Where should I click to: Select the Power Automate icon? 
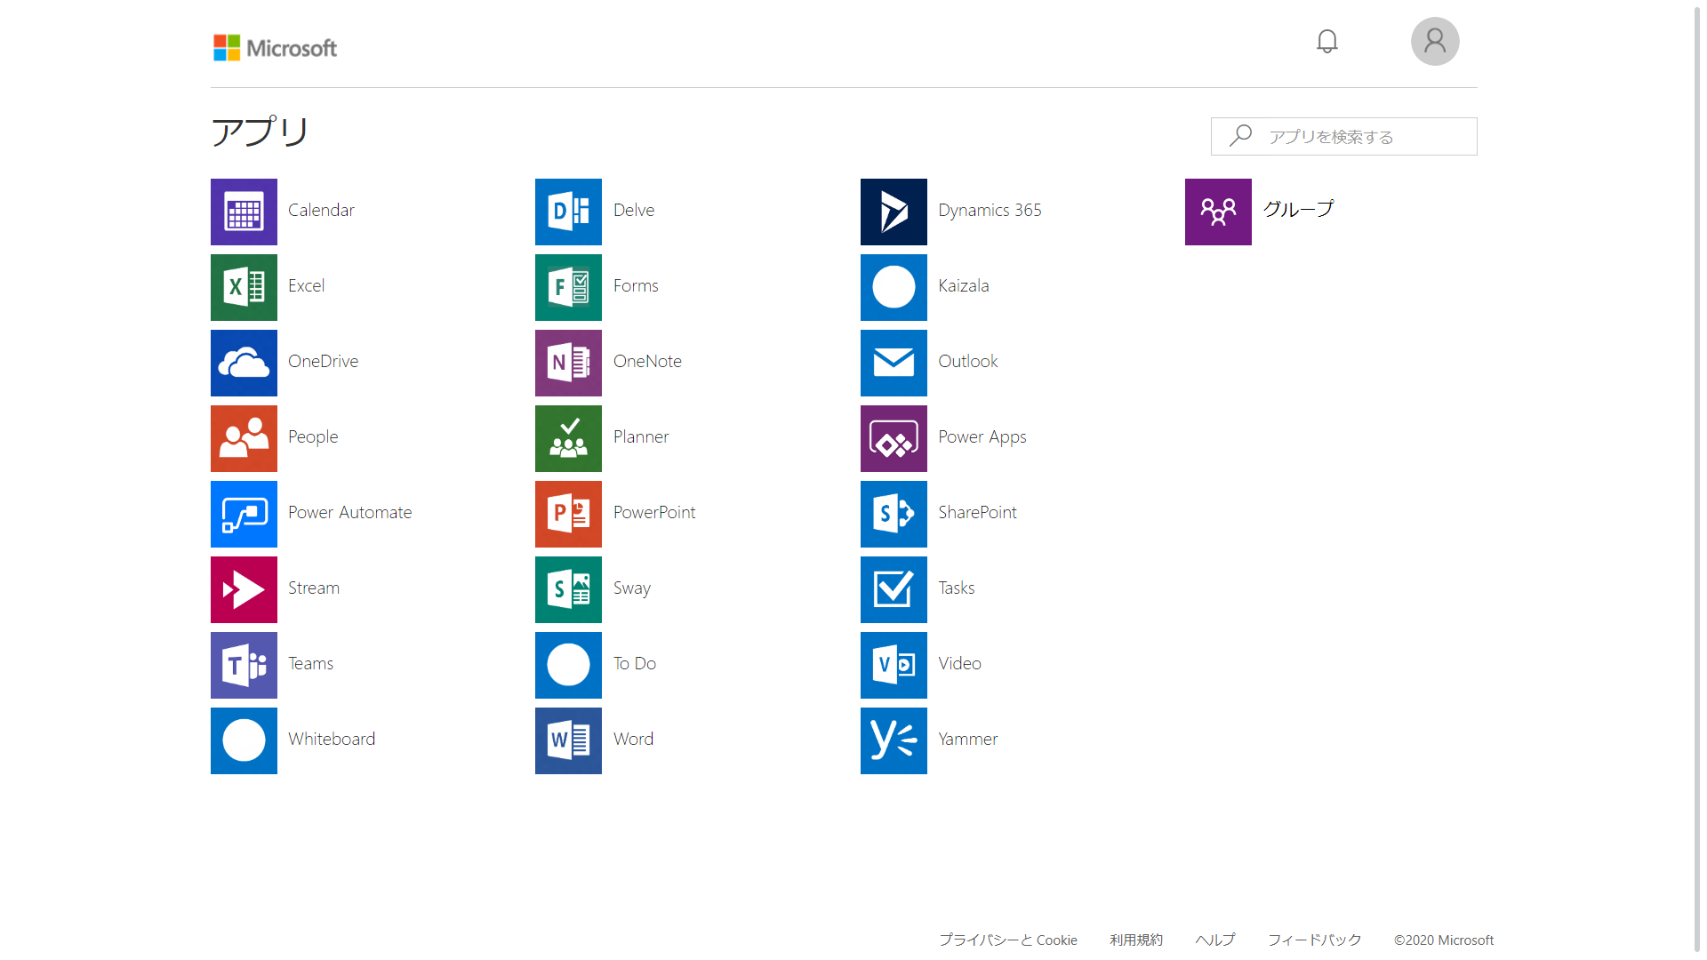tap(243, 514)
